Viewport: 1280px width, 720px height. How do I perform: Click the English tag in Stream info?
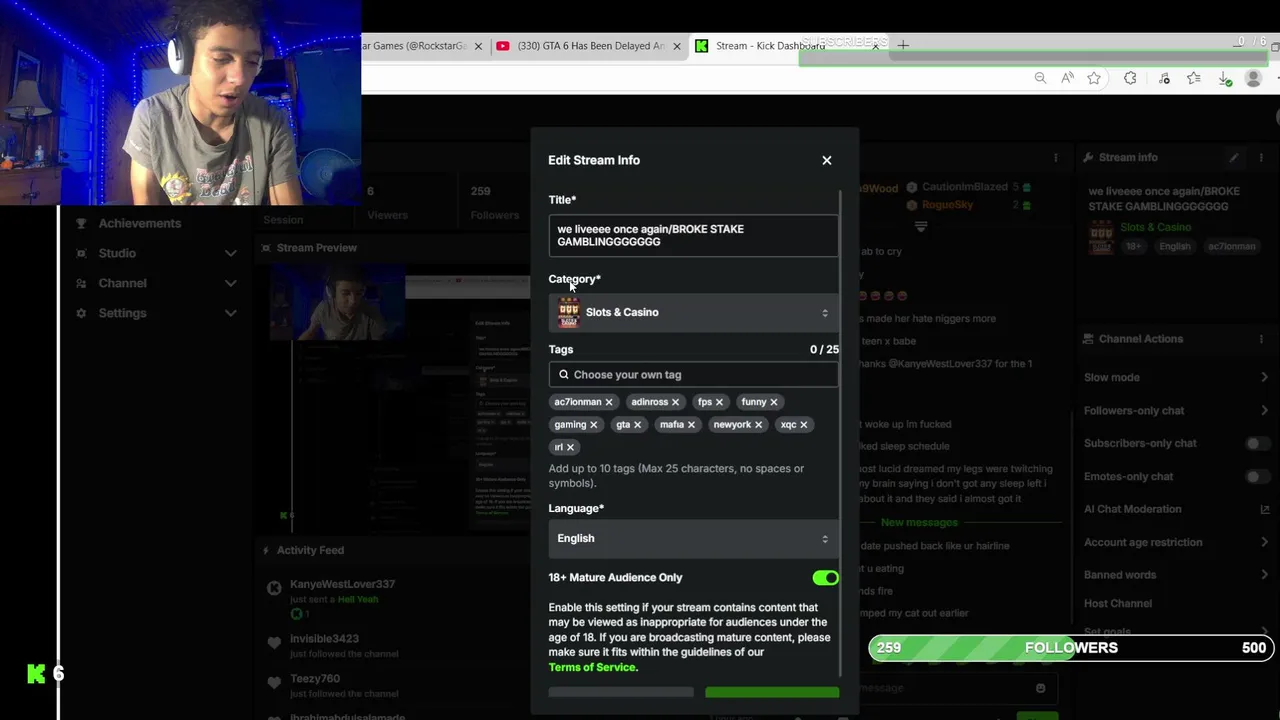(x=1175, y=247)
